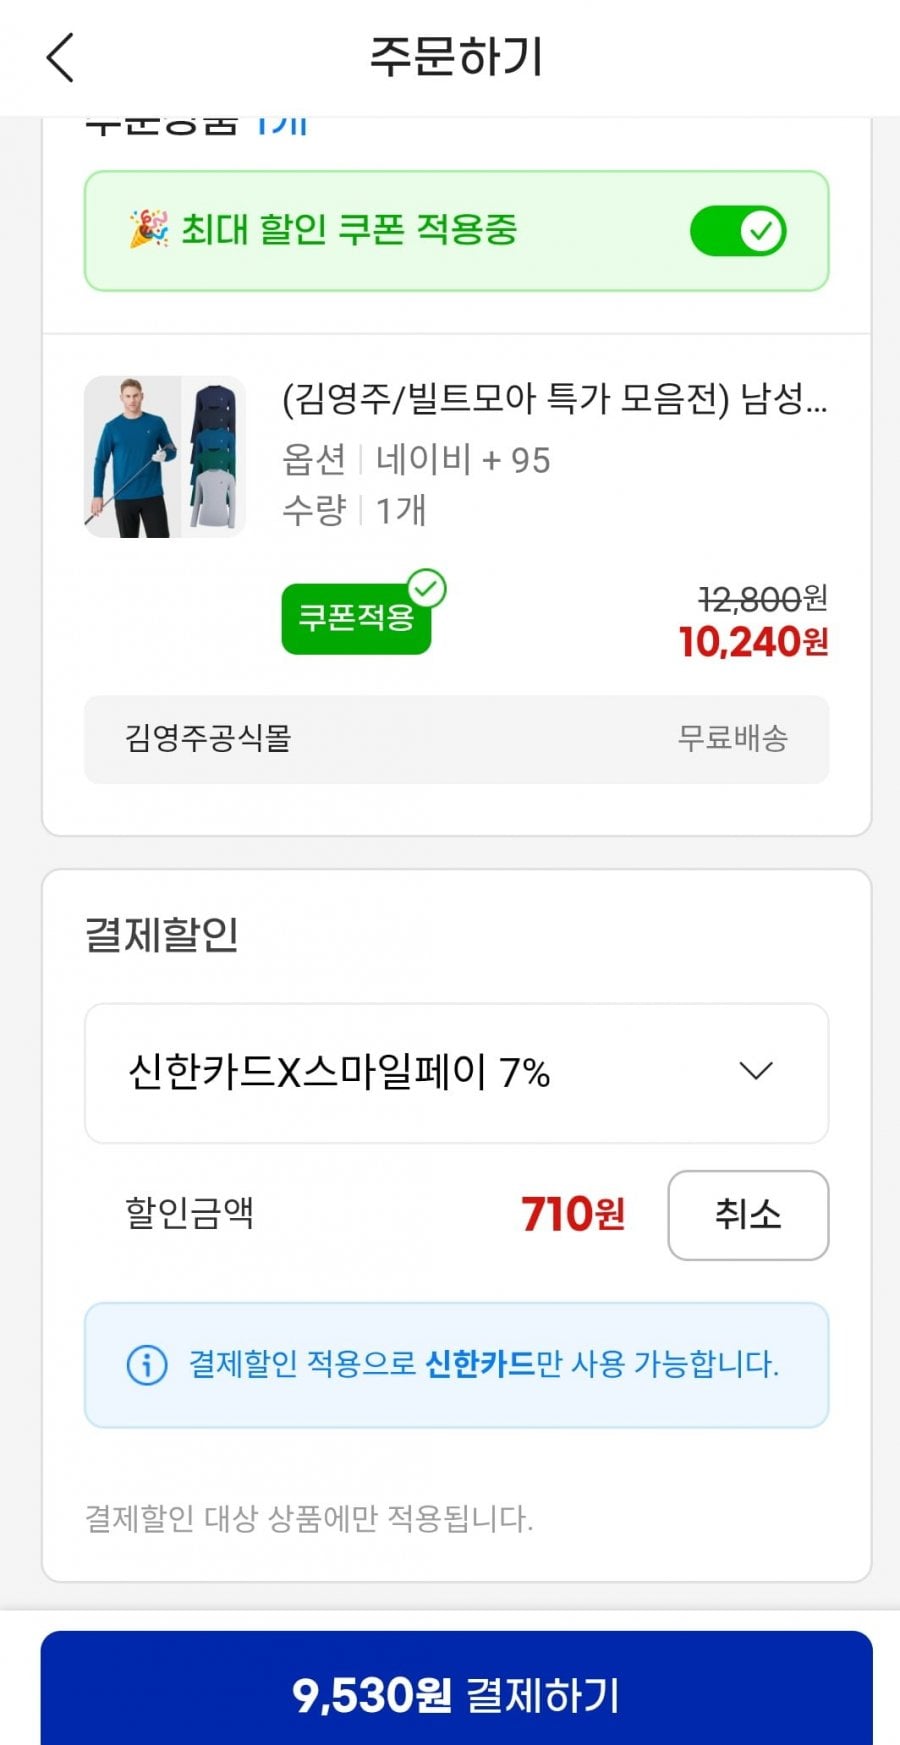
Task: Tap the 9,530원 결제하기 button
Action: point(456,1695)
